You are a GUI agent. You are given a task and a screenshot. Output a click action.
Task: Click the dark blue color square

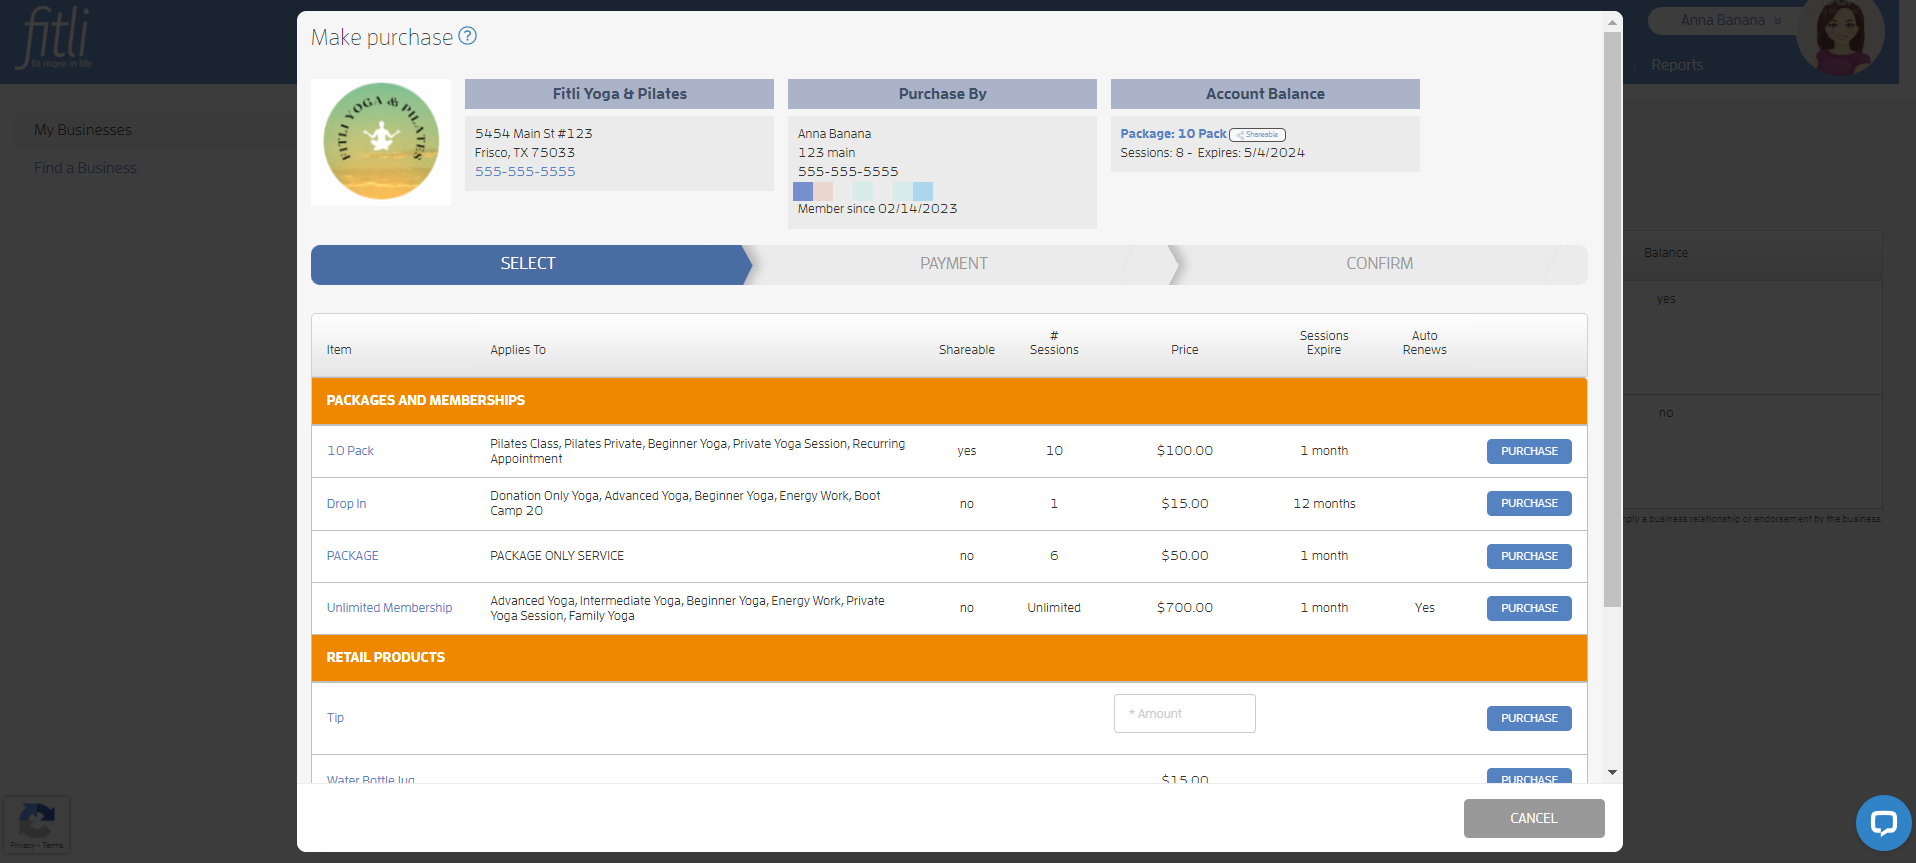(803, 191)
